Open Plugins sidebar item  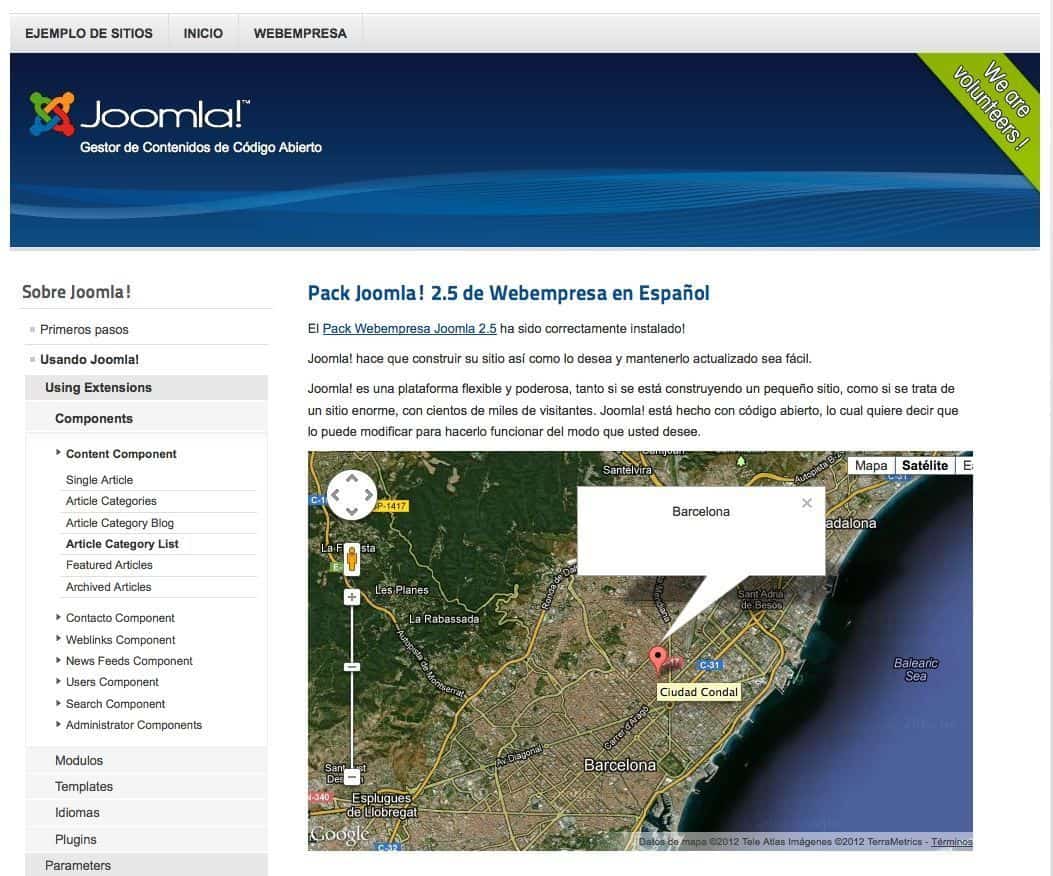click(x=146, y=840)
